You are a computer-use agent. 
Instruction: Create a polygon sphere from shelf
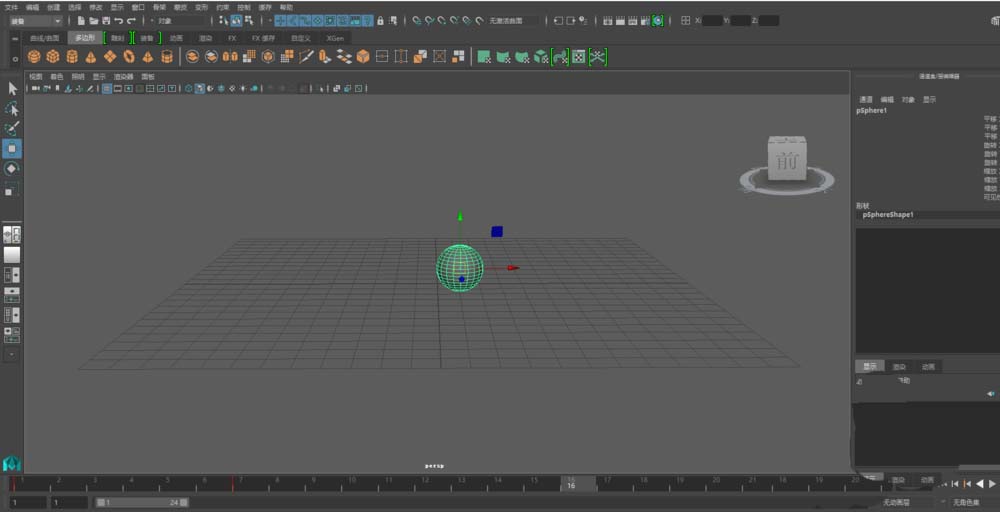click(x=34, y=57)
